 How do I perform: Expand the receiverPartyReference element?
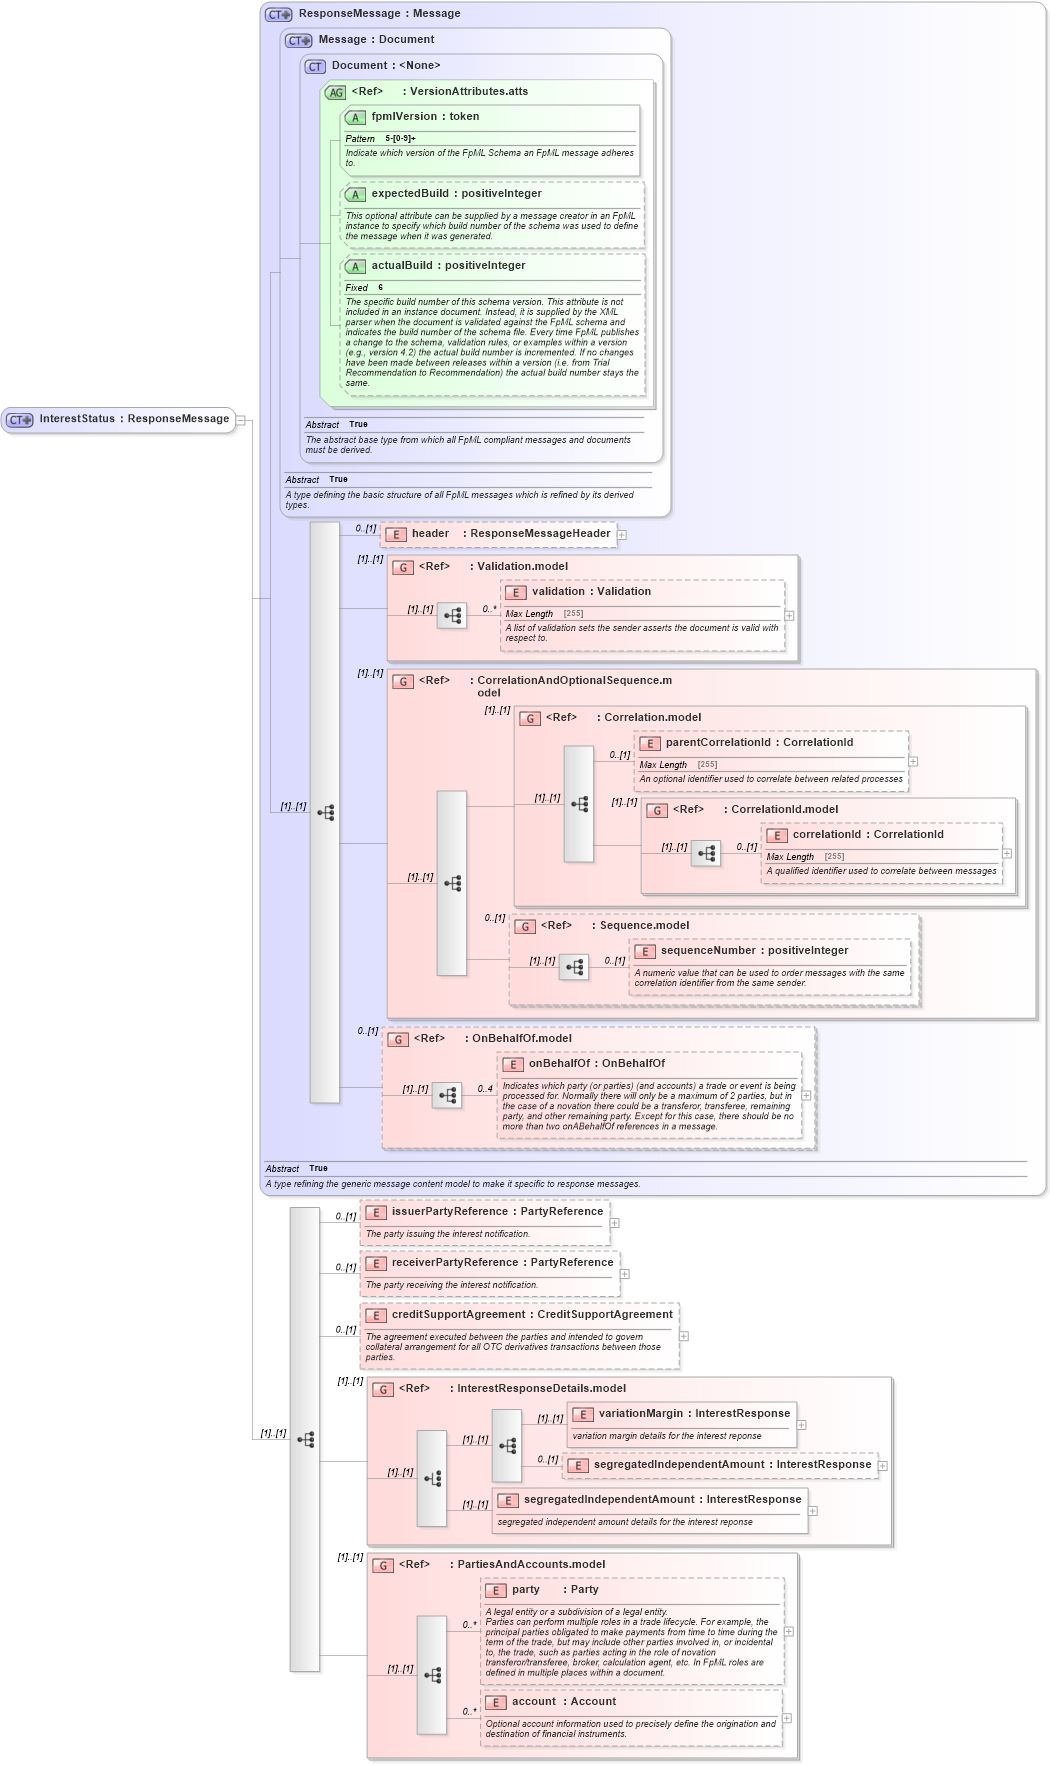(x=624, y=1274)
